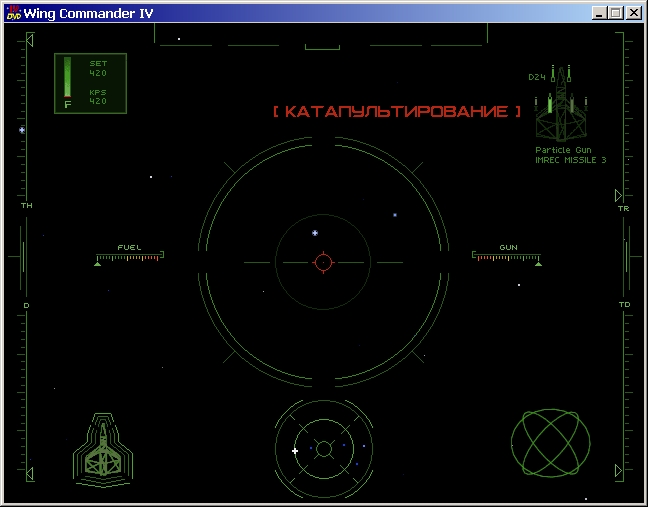
Task: Click the triangle marker on FUEL gauge
Action: tap(98, 264)
